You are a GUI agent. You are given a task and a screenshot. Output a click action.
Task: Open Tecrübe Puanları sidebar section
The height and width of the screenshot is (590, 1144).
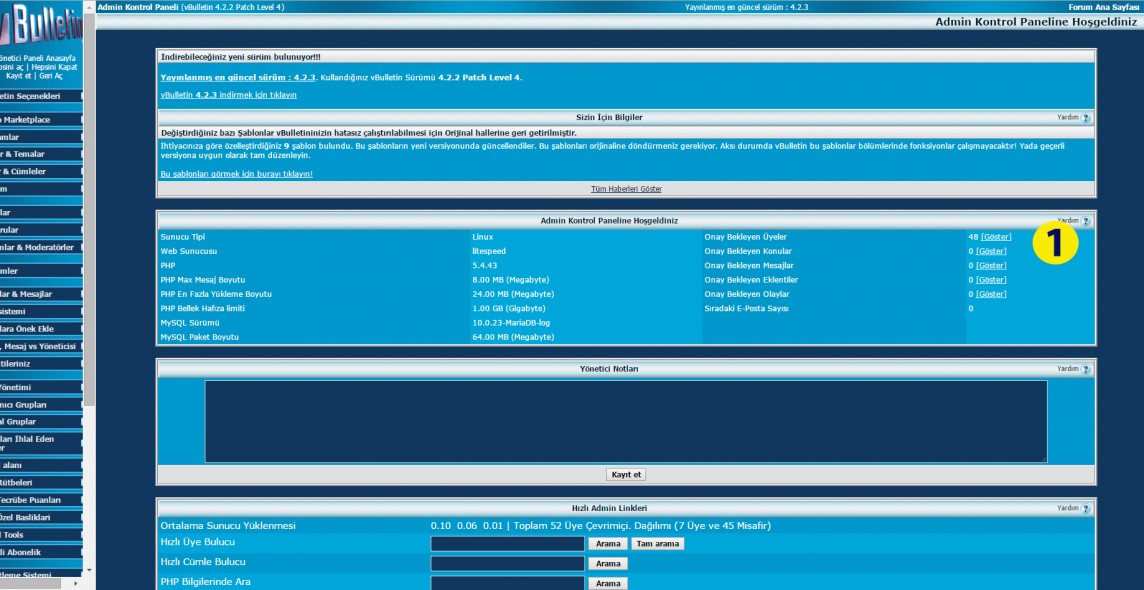(x=40, y=500)
